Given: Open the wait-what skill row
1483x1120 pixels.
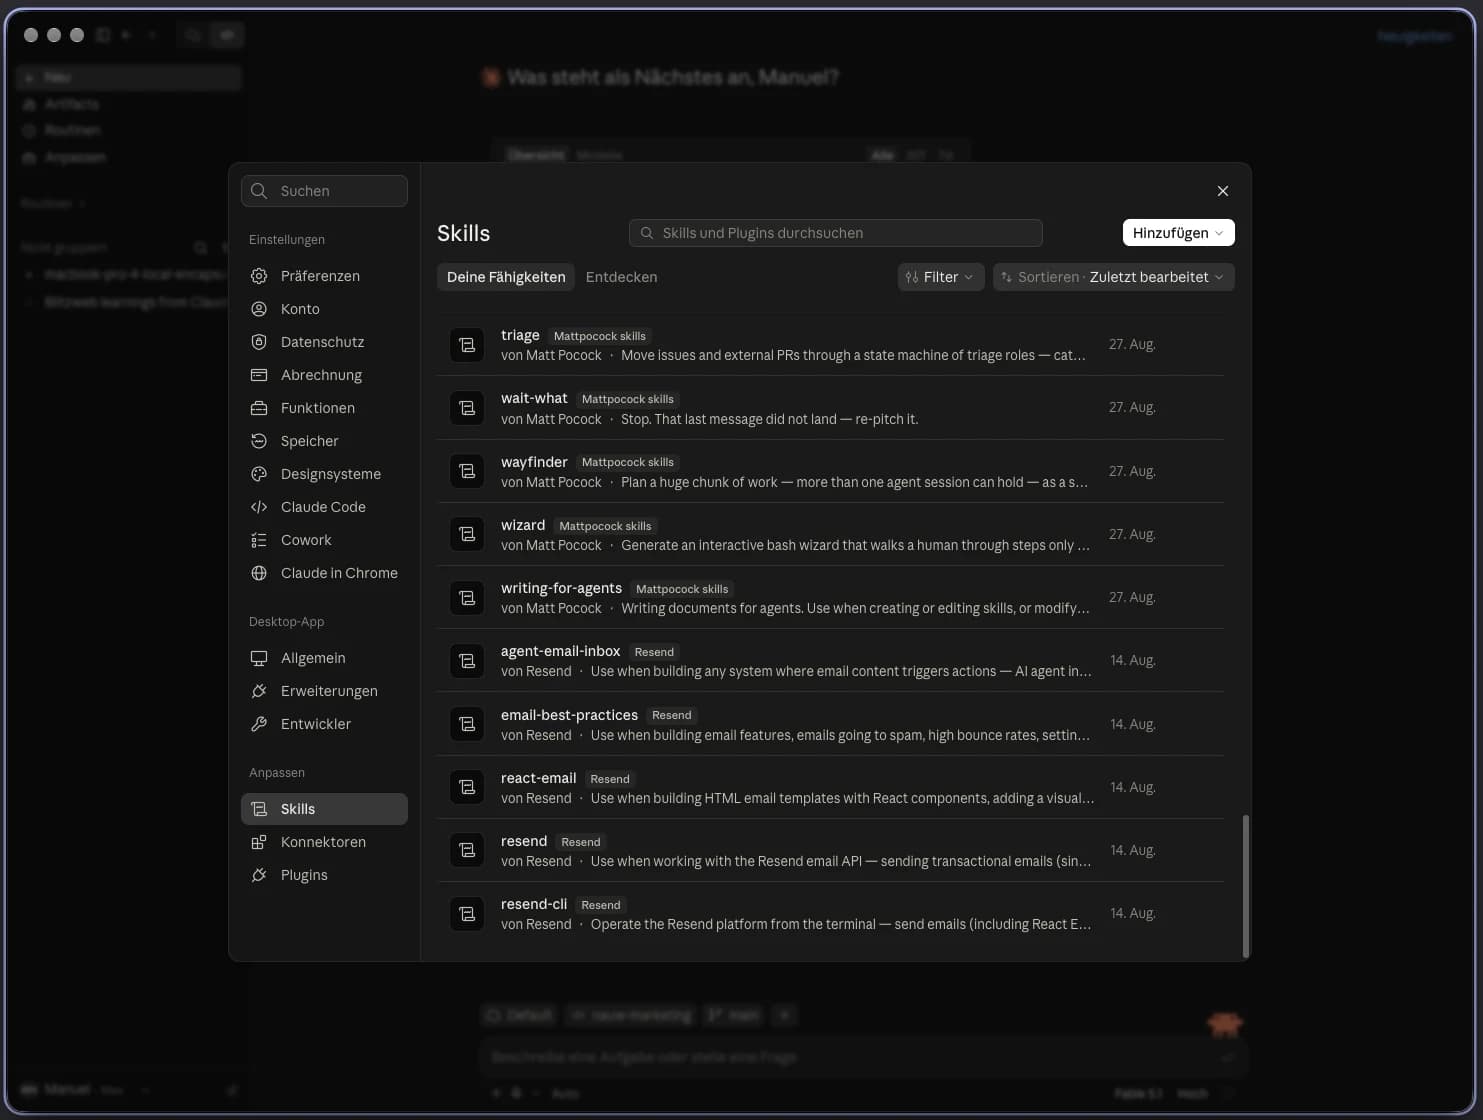Looking at the screenshot, I should coord(830,408).
